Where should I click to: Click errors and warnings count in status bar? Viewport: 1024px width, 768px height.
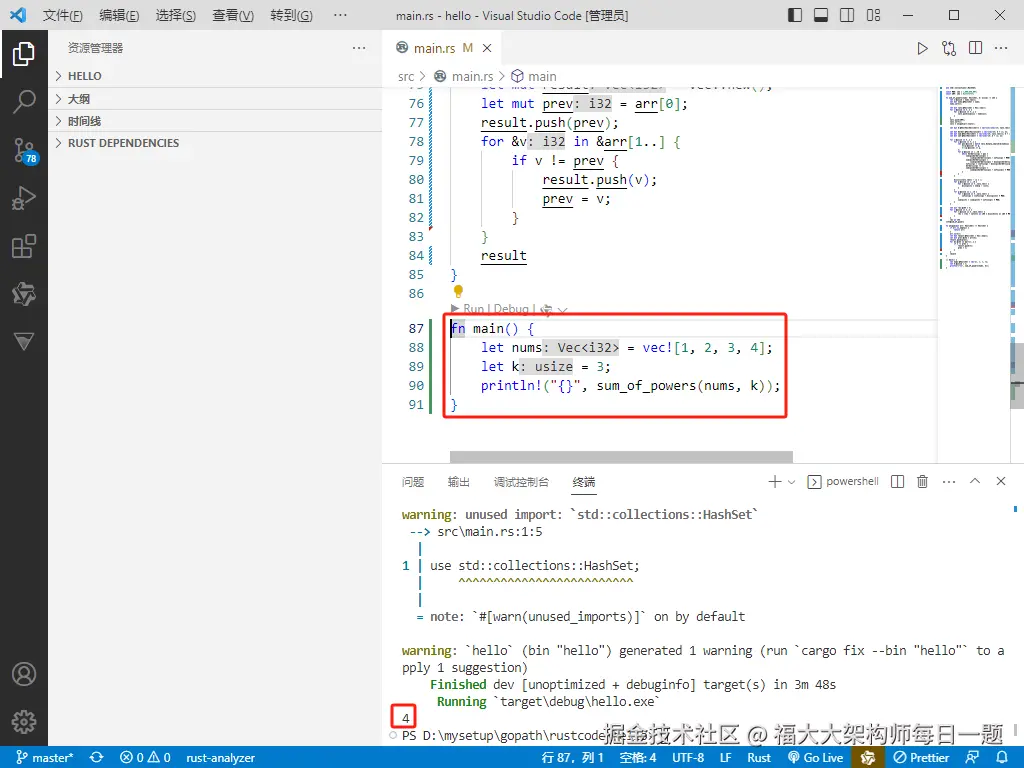coord(145,757)
